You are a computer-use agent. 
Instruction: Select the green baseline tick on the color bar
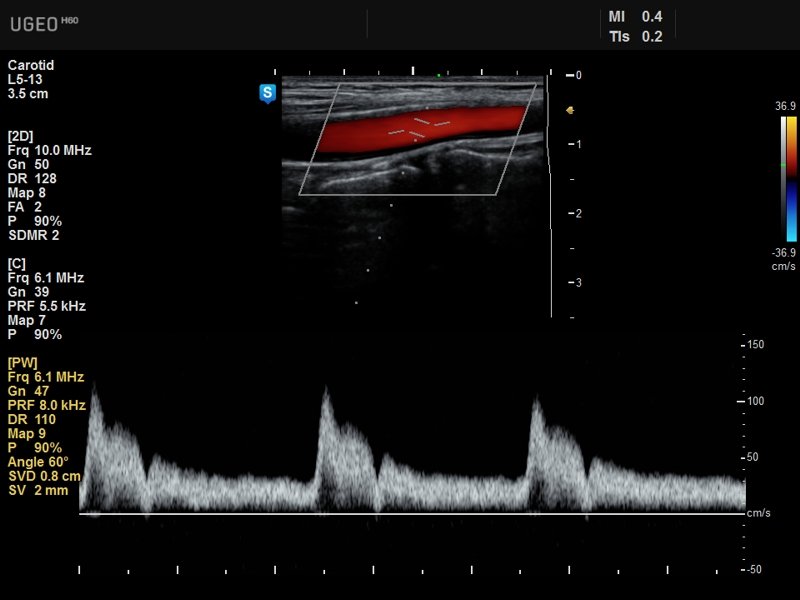(x=782, y=164)
